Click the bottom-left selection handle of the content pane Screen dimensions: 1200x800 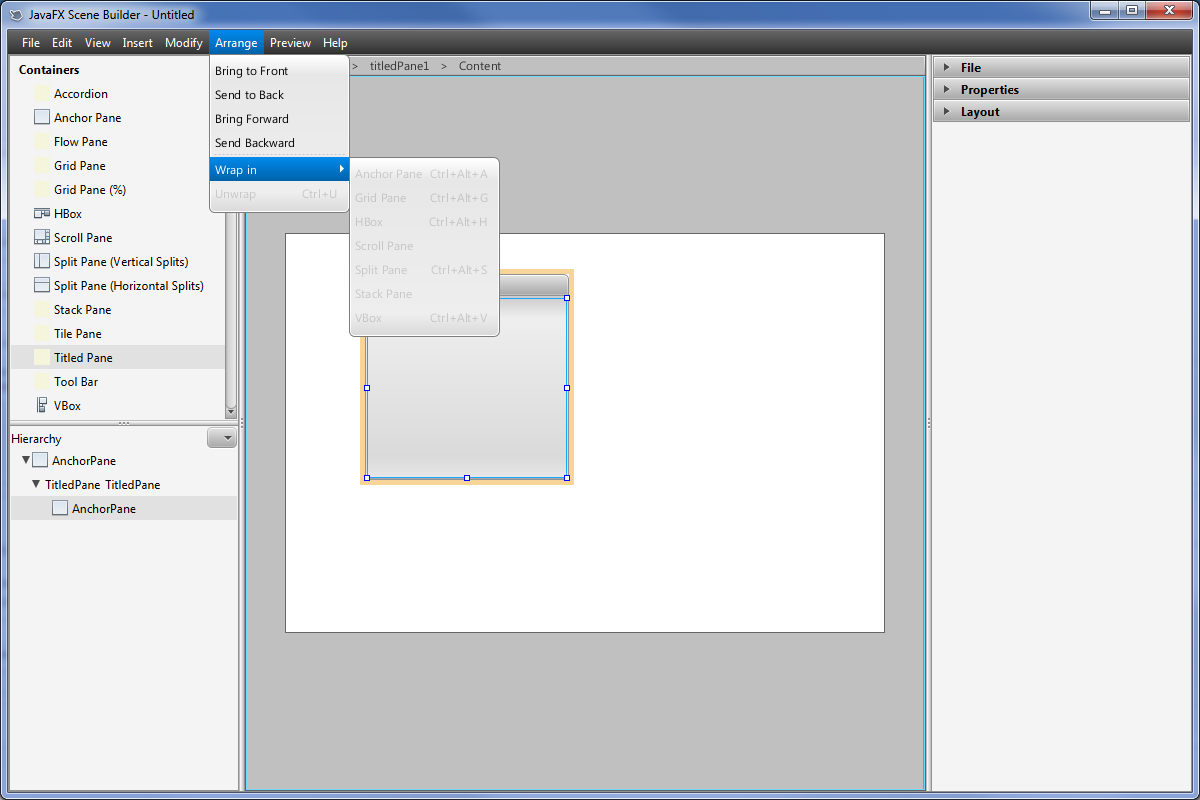(x=367, y=478)
